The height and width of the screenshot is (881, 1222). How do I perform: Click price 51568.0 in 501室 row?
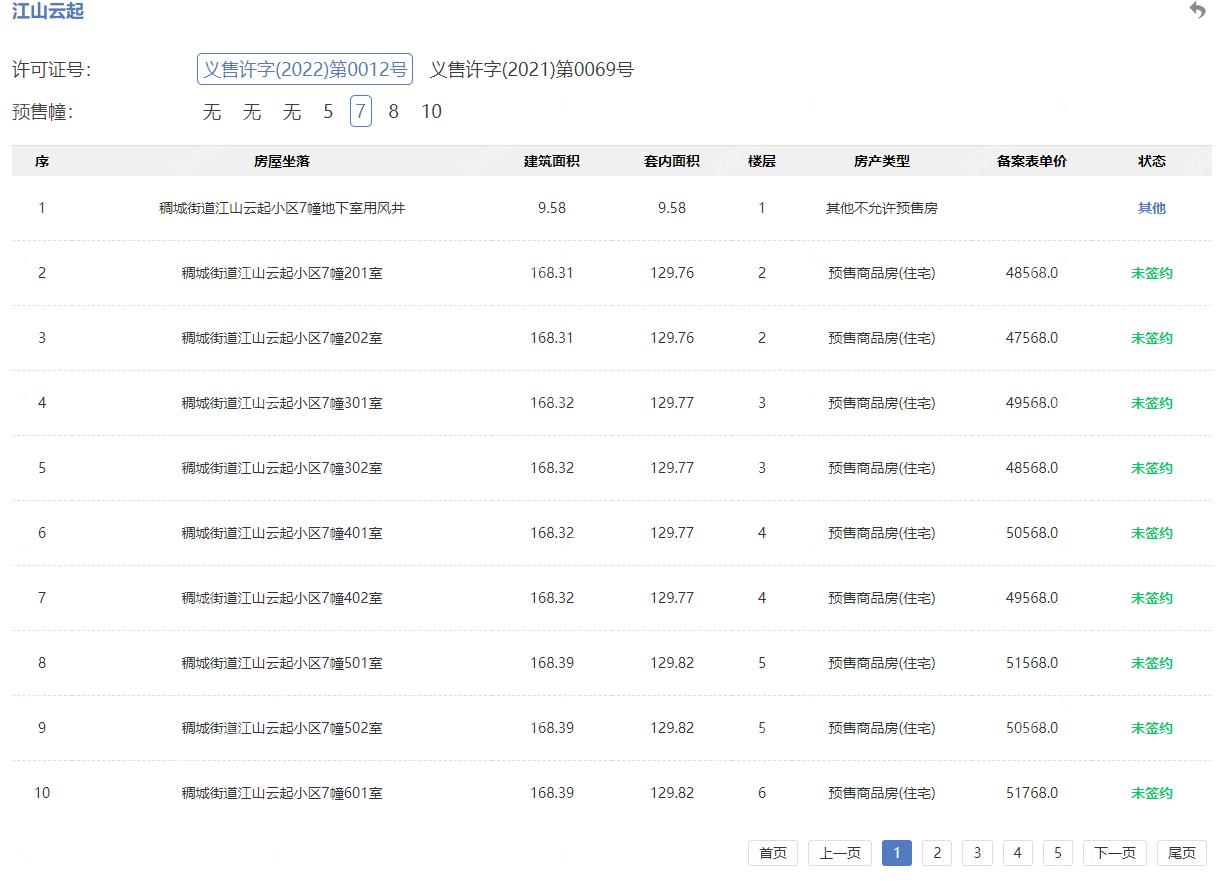coord(1032,663)
